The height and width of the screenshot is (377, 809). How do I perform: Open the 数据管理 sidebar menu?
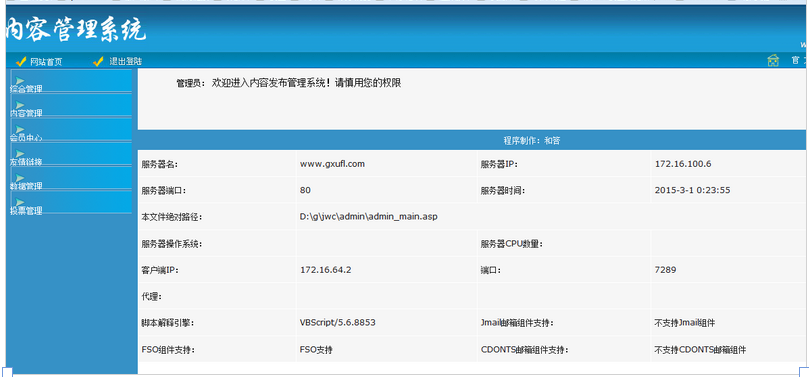(x=26, y=186)
